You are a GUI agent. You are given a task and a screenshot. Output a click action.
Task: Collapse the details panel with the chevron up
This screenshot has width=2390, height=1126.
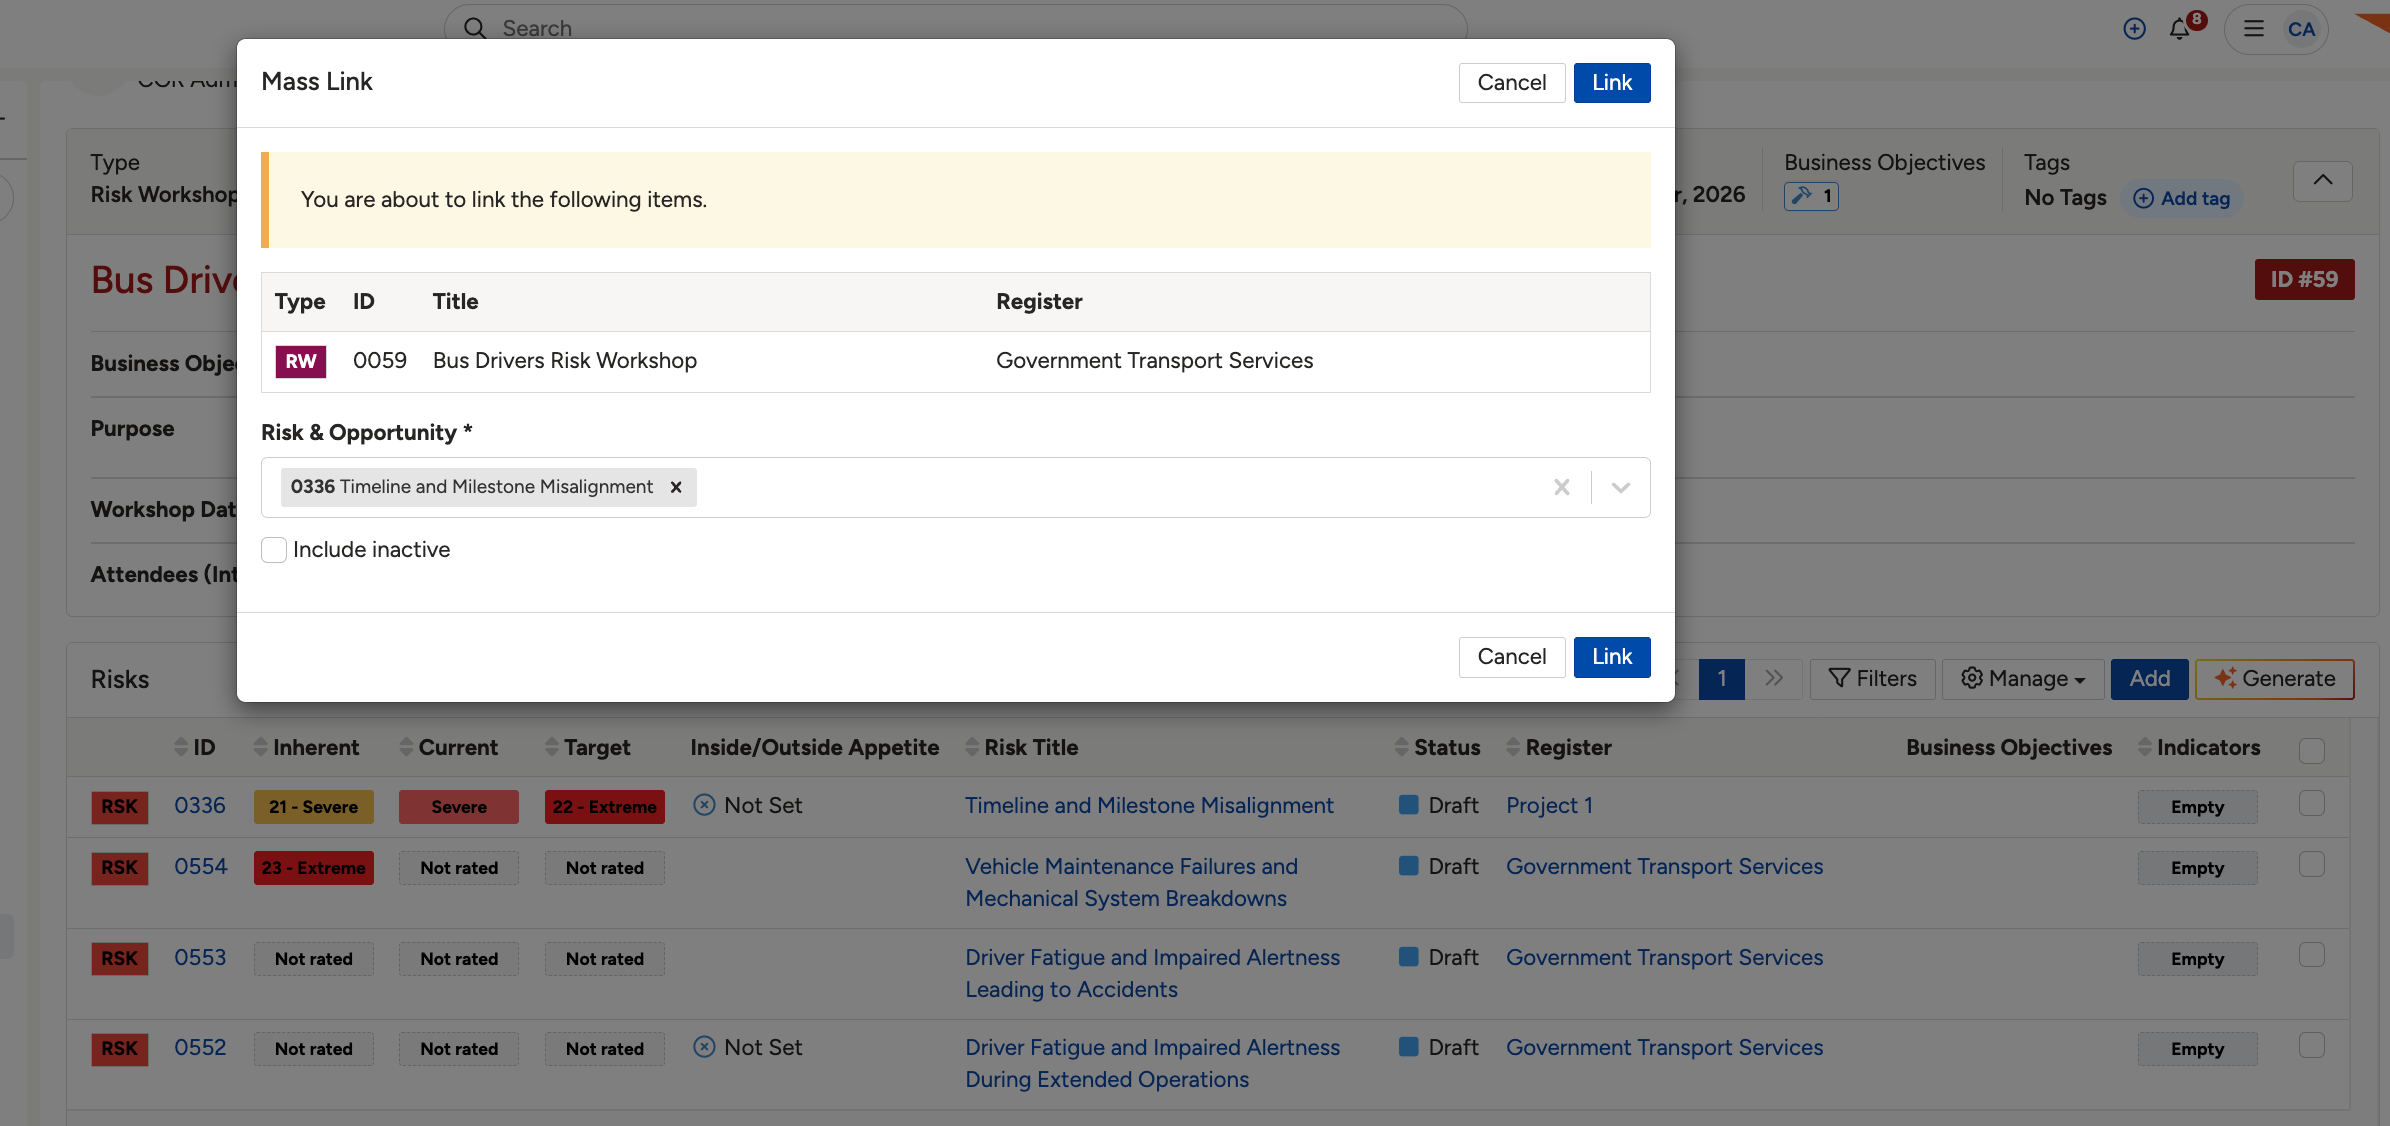click(x=2323, y=180)
